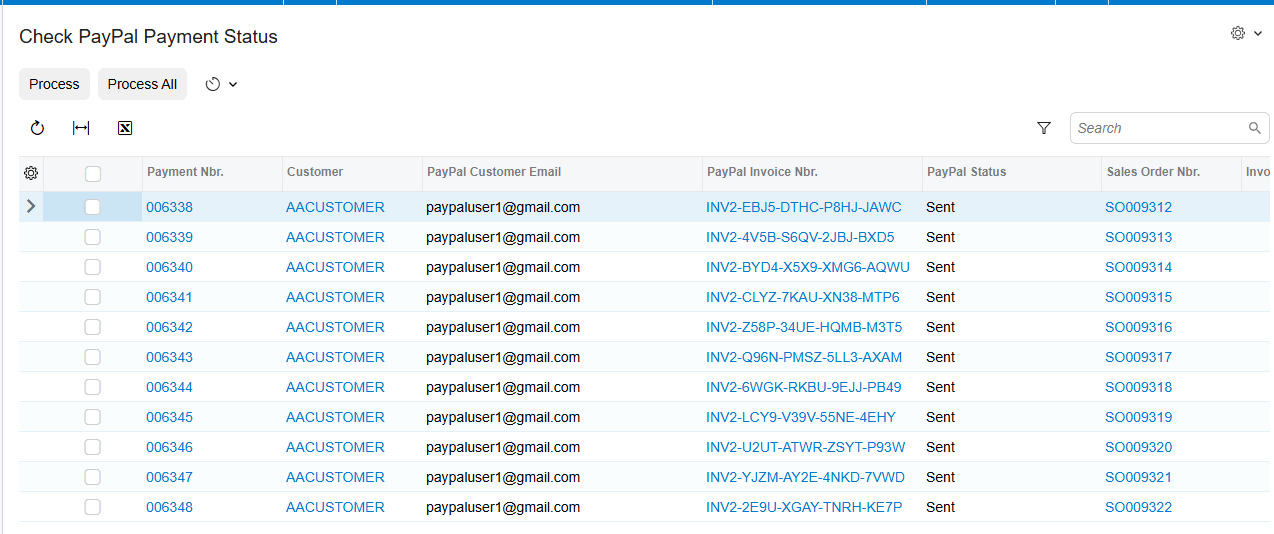Click the fit columns to width icon
The width and height of the screenshot is (1274, 534).
point(81,128)
